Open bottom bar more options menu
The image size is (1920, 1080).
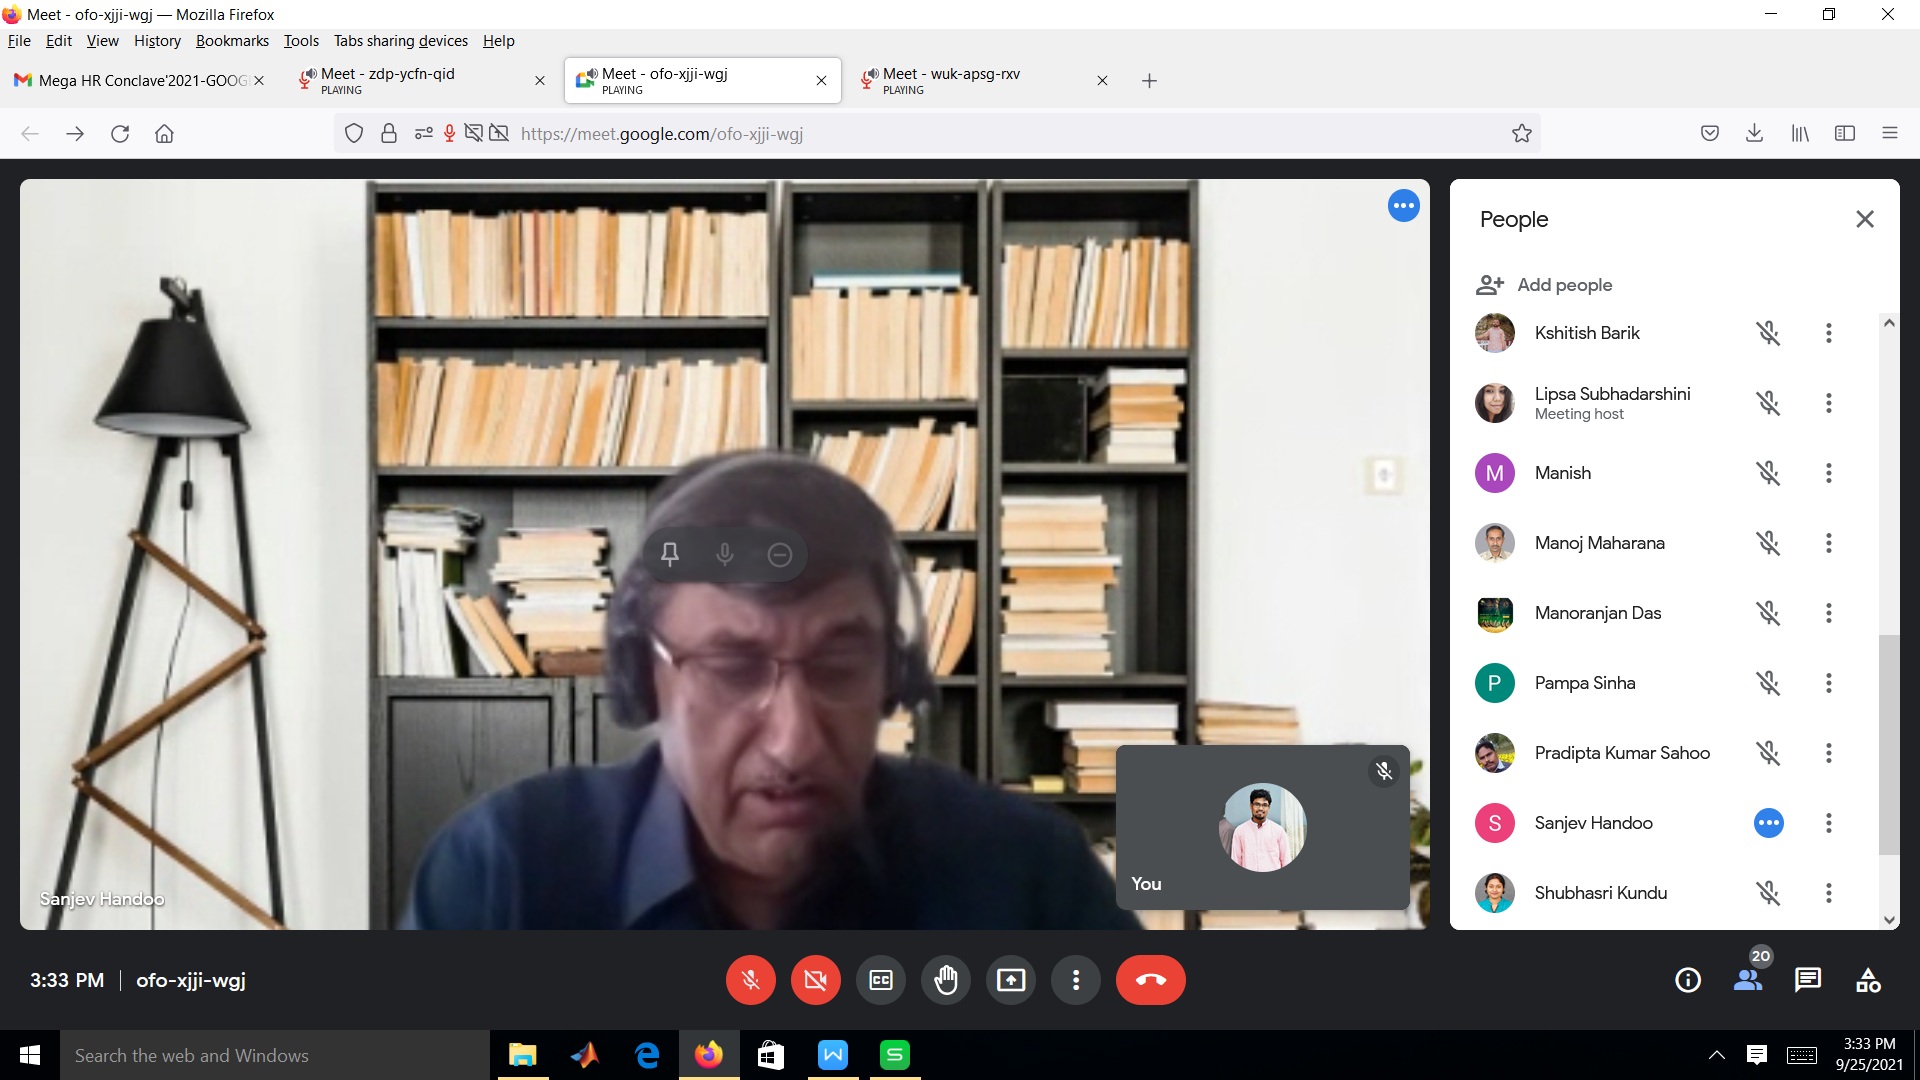coord(1075,980)
